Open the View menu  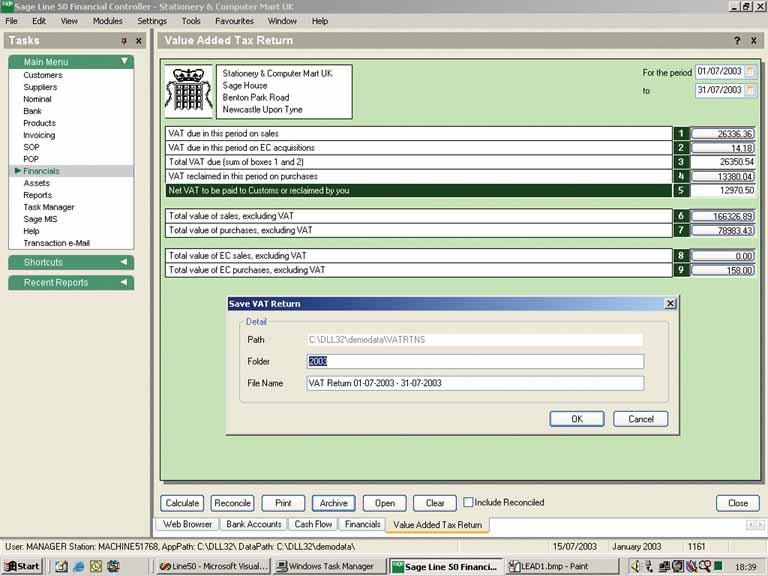69,21
